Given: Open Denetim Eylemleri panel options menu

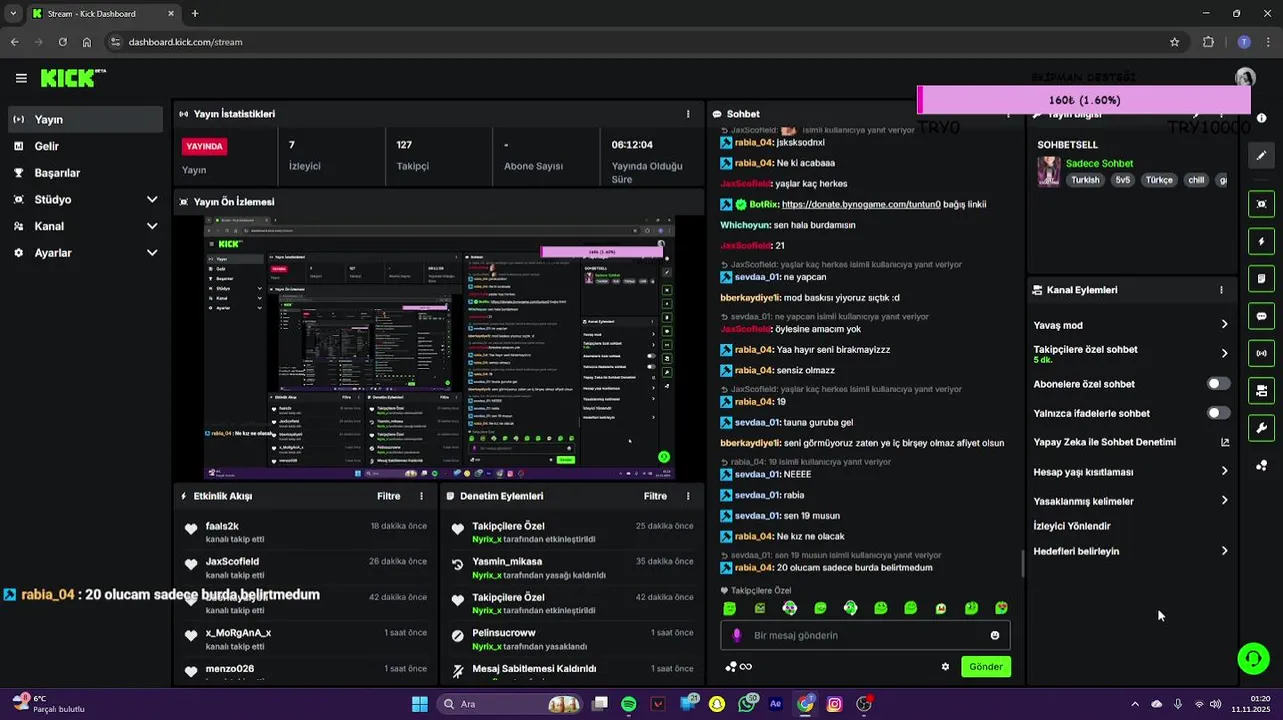Looking at the screenshot, I should point(688,496).
